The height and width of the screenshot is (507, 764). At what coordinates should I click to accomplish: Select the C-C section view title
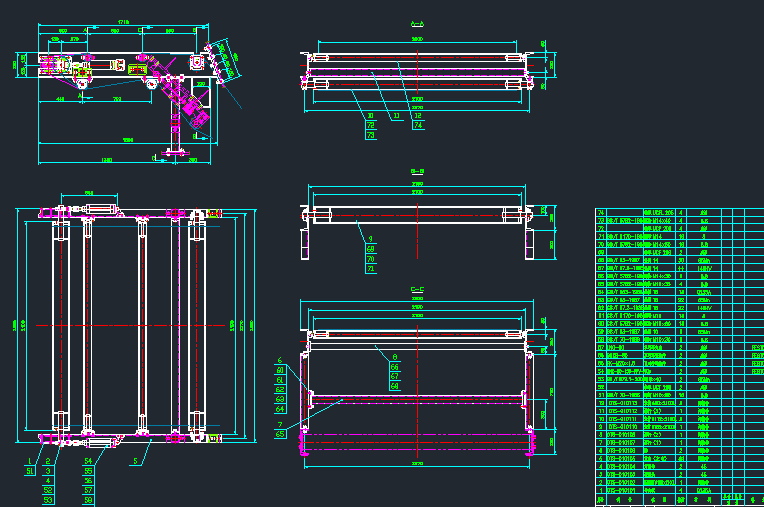click(x=418, y=289)
